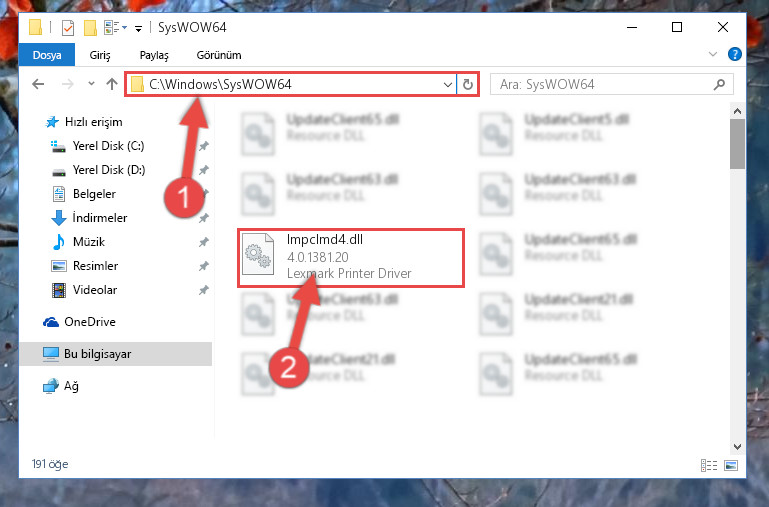
Task: Click the search magnifier icon
Action: tap(719, 84)
